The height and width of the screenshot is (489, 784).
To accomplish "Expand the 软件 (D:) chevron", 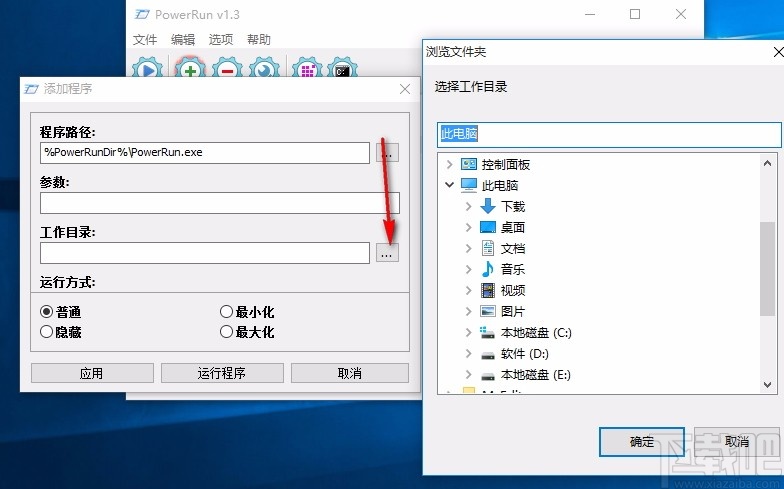I will tap(468, 353).
